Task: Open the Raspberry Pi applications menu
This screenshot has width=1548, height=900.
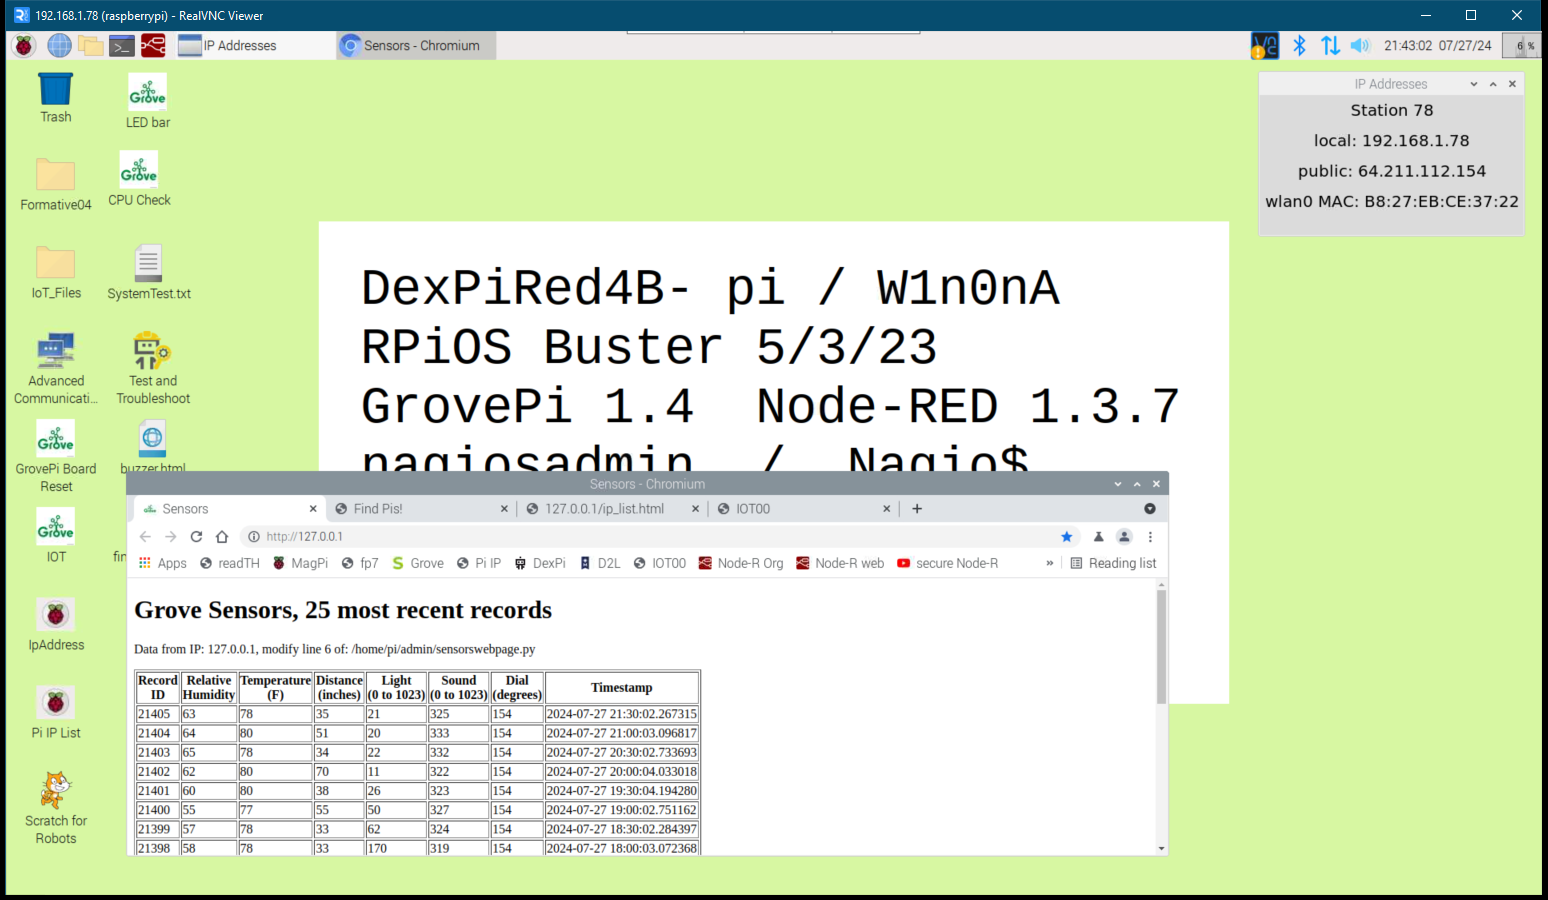Action: click(24, 45)
